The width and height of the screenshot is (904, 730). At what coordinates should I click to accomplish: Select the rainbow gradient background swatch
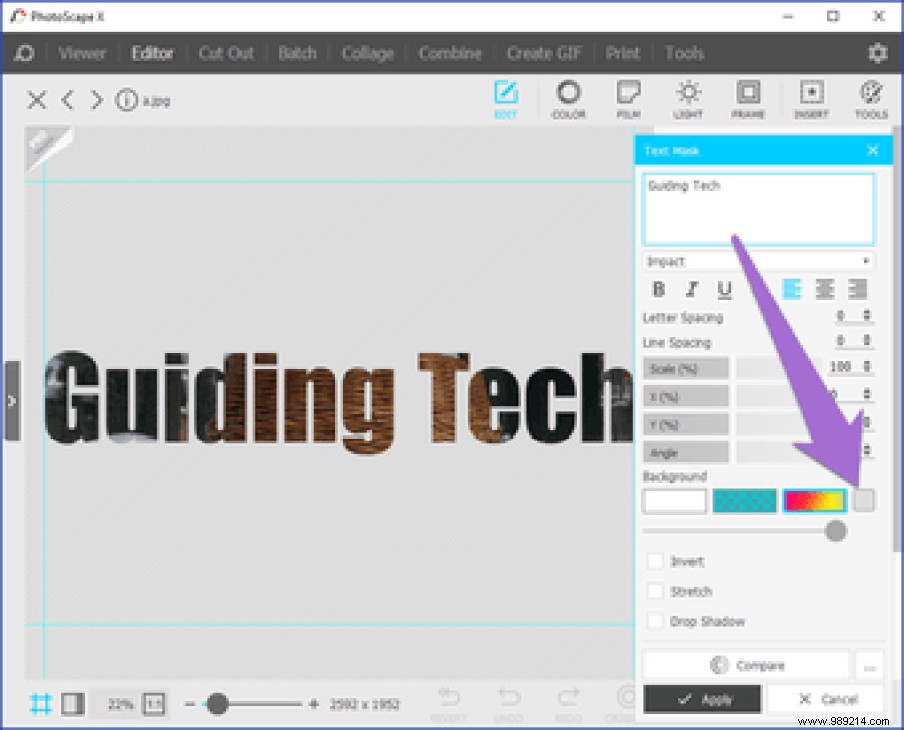(x=815, y=500)
